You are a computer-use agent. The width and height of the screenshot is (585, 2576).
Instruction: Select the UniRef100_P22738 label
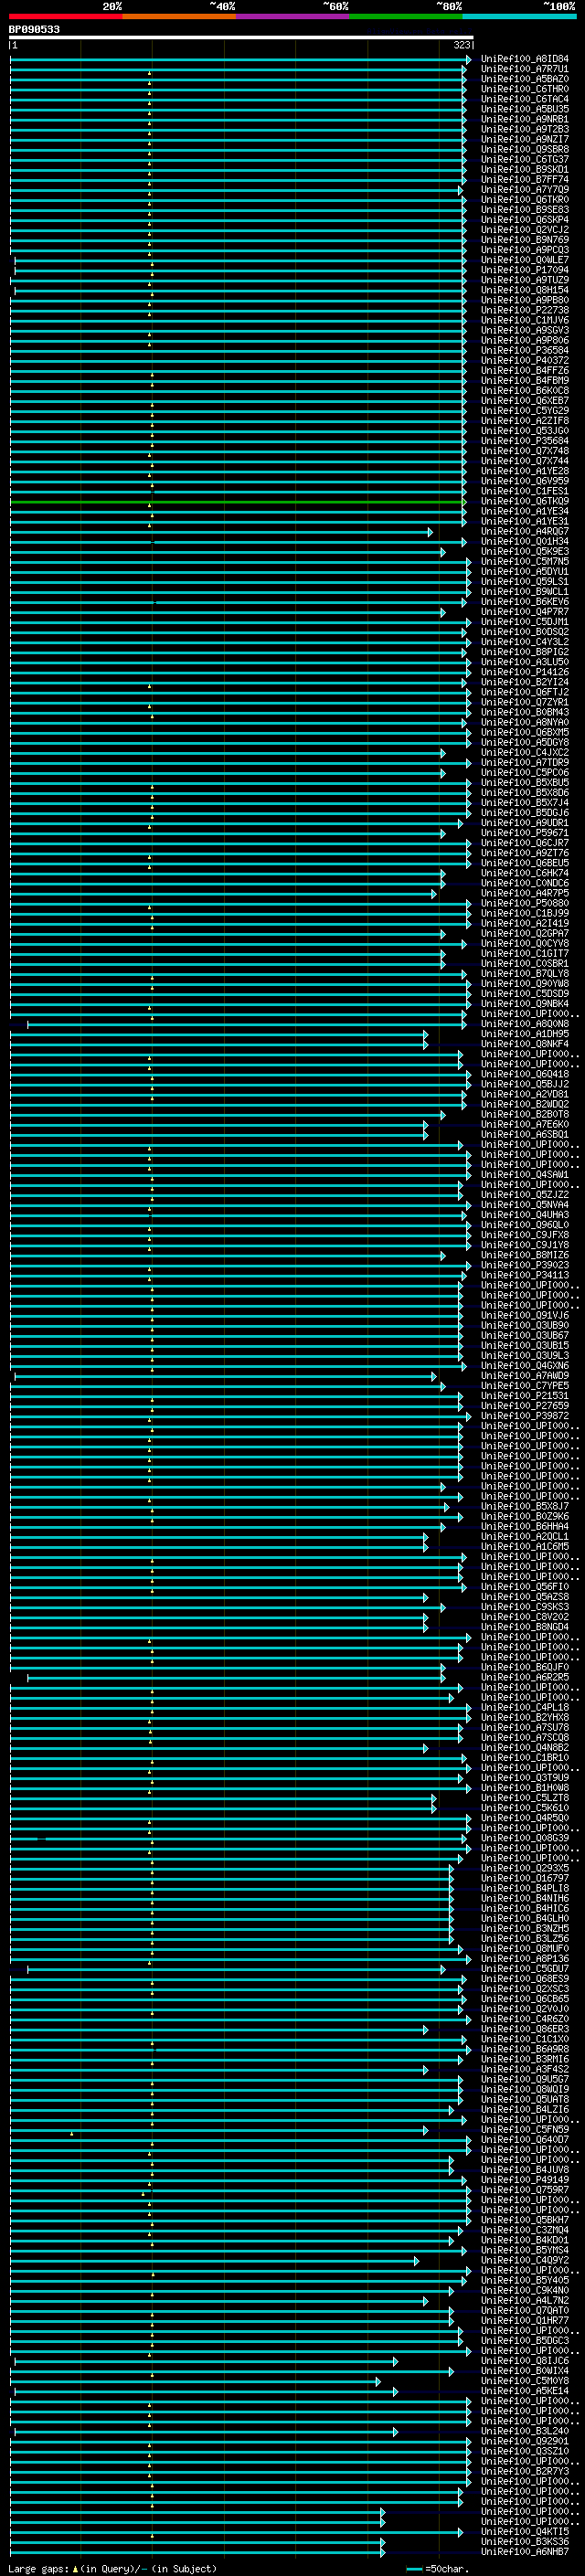point(525,310)
